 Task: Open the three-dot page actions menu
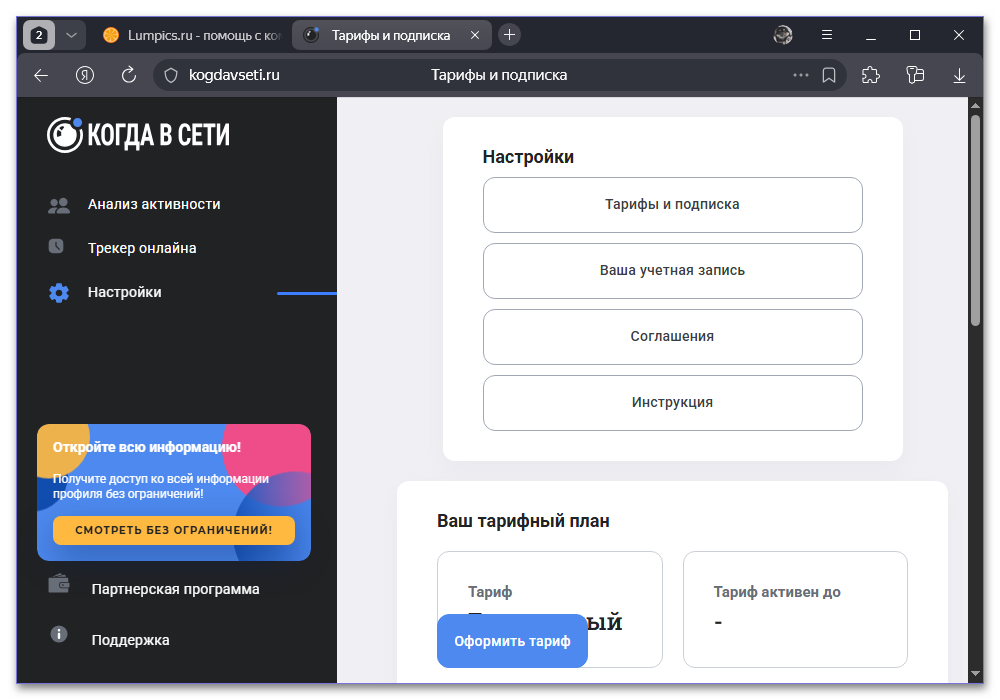pyautogui.click(x=800, y=75)
